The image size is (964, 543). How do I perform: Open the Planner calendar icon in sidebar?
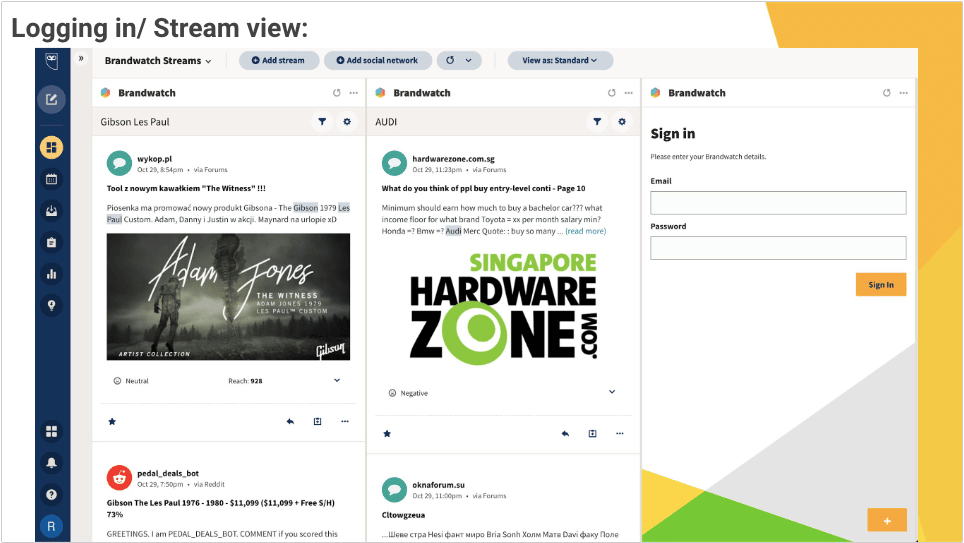point(52,180)
